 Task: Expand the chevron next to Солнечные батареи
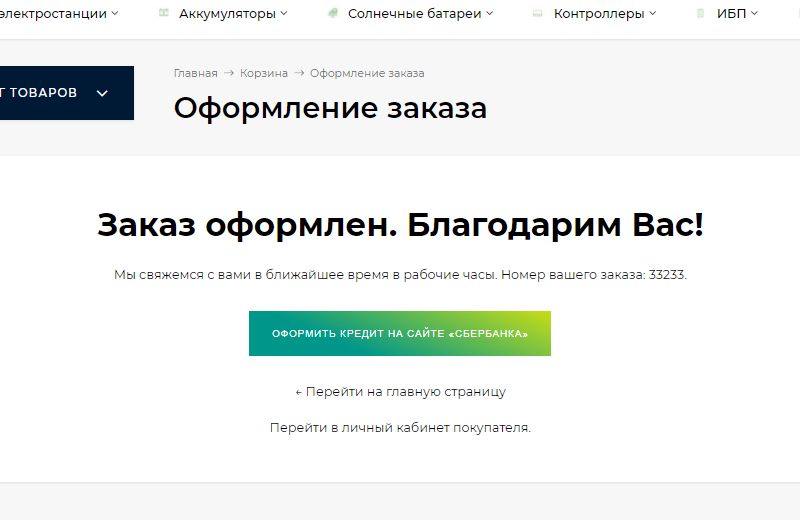pyautogui.click(x=489, y=14)
